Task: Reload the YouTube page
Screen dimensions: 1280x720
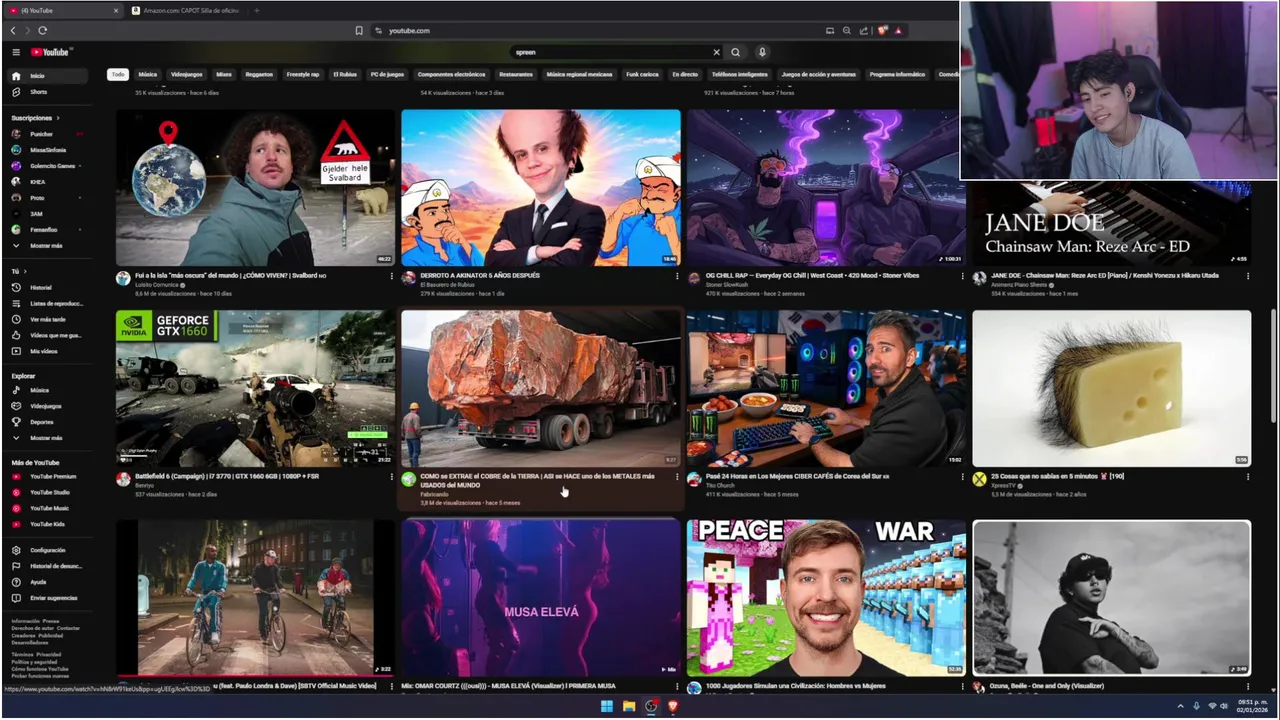Action: 43,31
